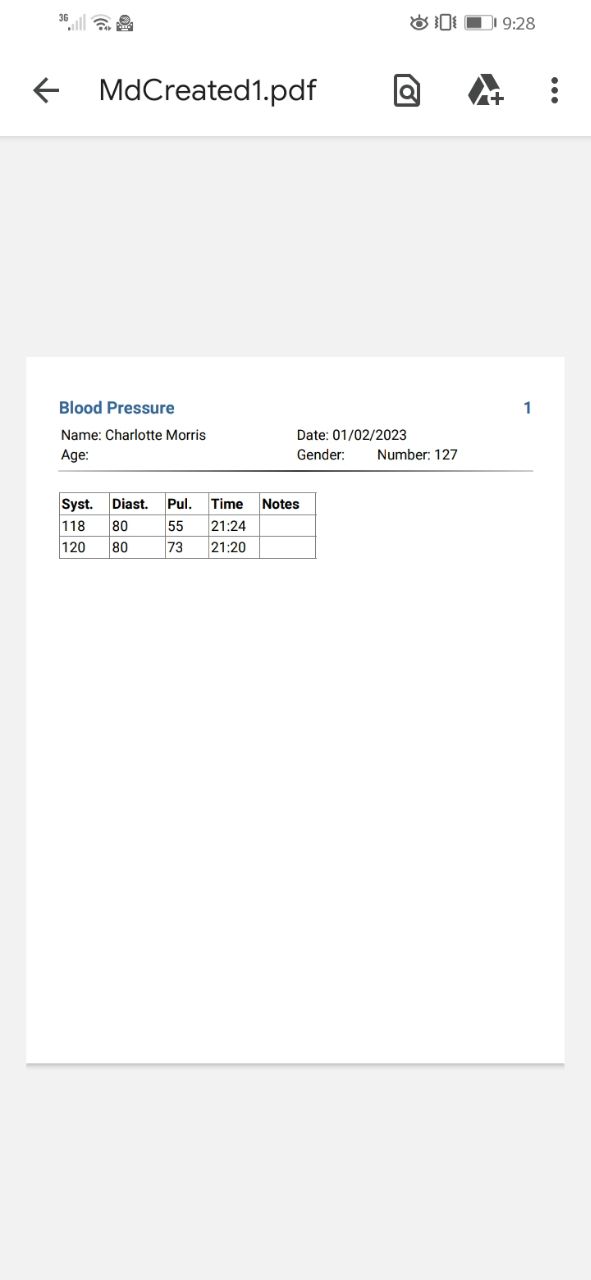This screenshot has width=591, height=1280.
Task: Open the three-dot overflow menu
Action: 554,91
